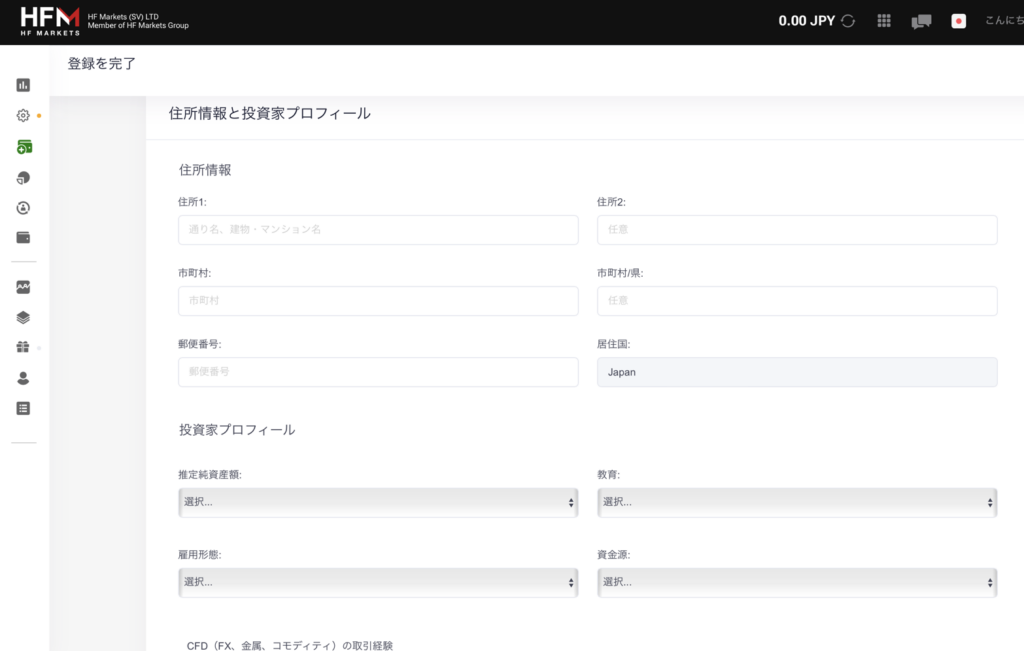Open the withdrawal coins icon in sidebar
Screen dimensions: 1024x651
tap(23, 178)
